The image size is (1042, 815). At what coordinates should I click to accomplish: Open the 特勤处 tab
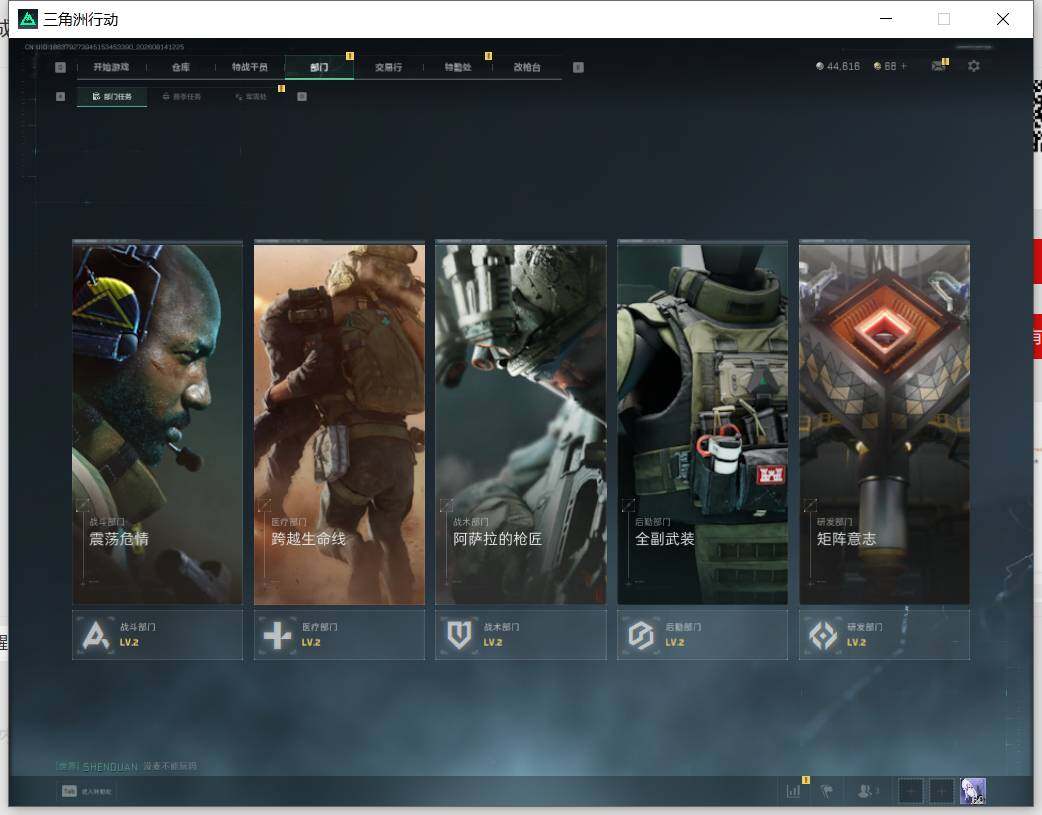458,67
